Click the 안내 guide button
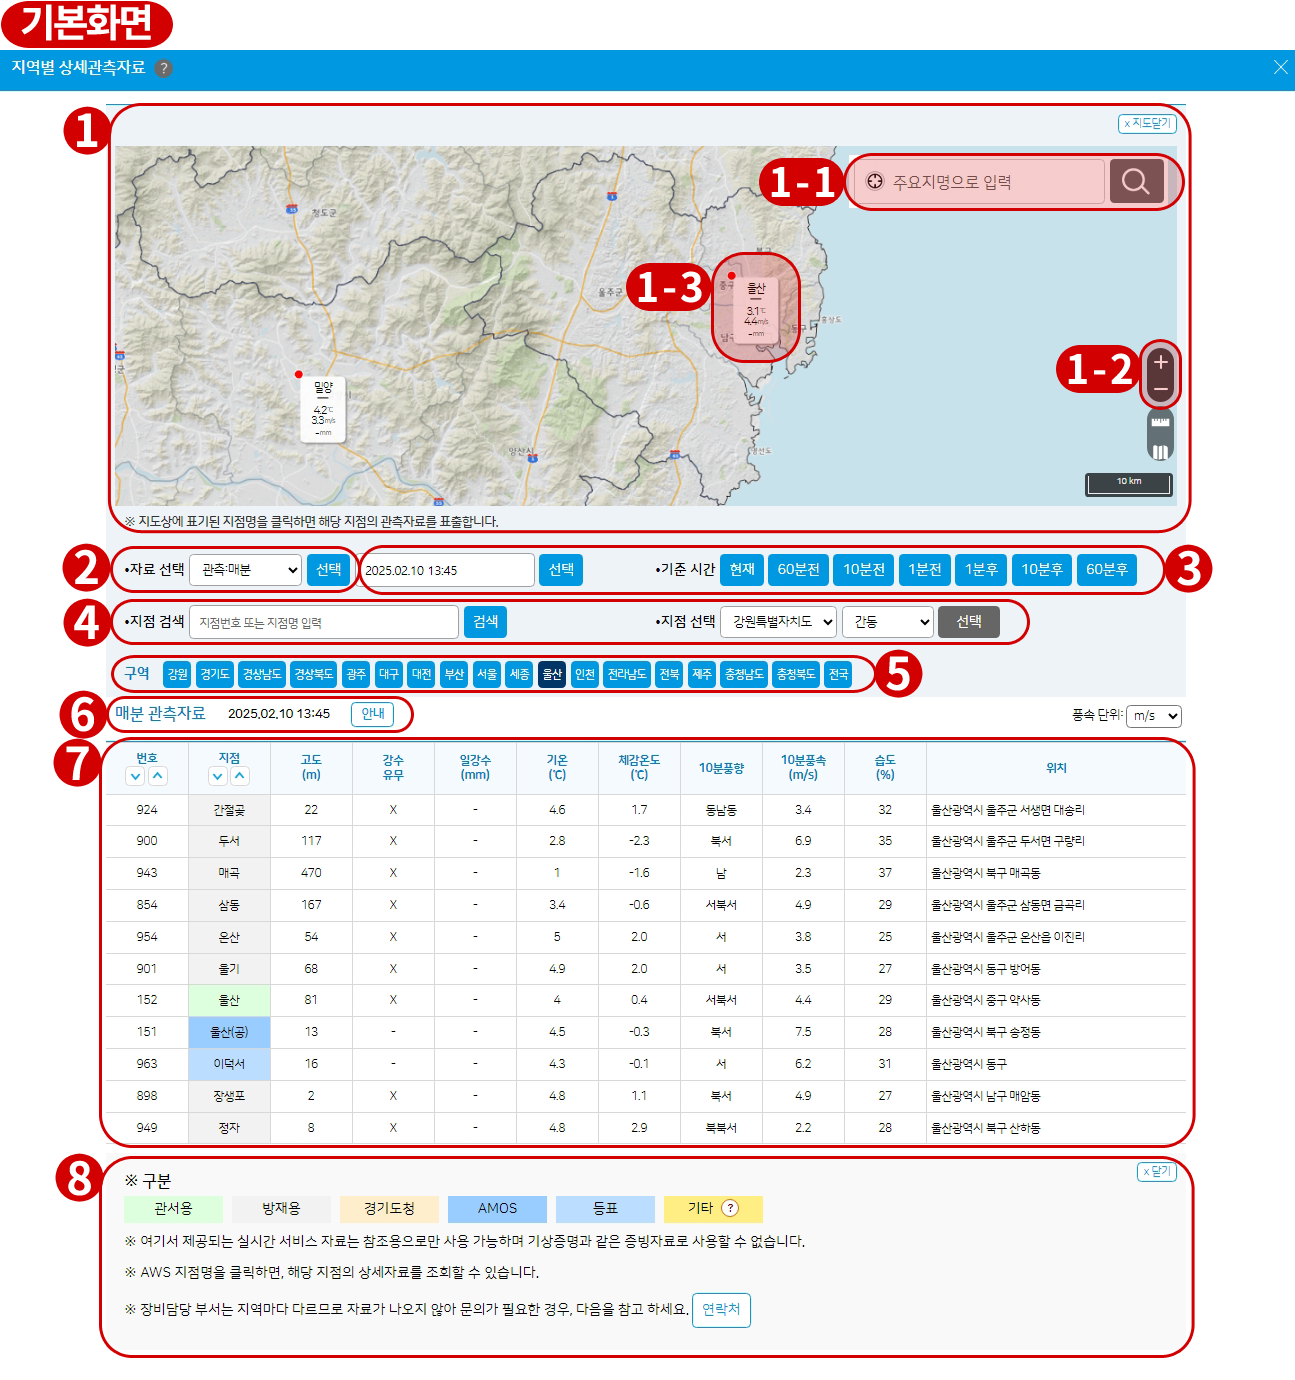The height and width of the screenshot is (1380, 1295). click(373, 714)
